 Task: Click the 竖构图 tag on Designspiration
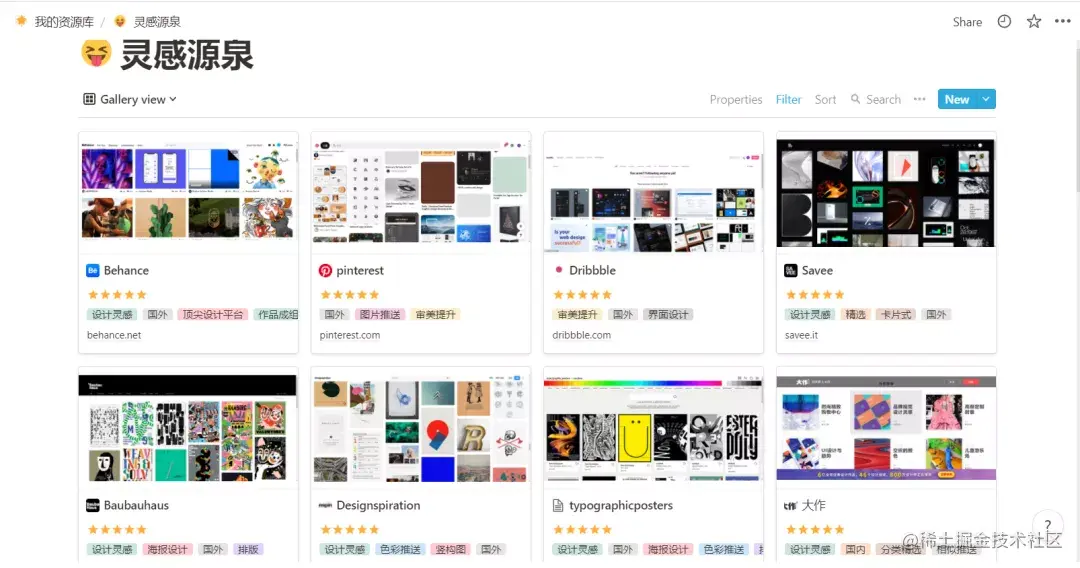pos(450,549)
